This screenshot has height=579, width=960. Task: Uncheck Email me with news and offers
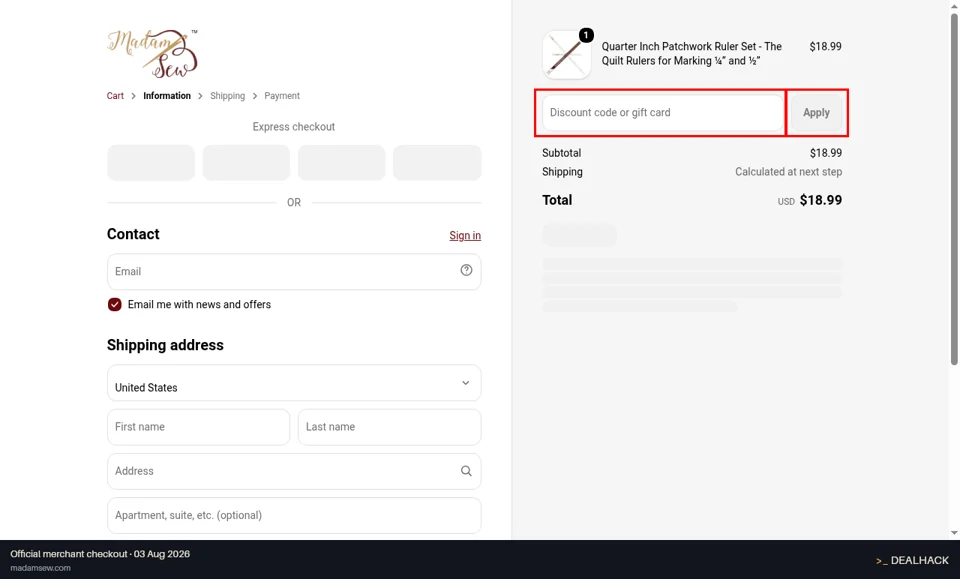114,304
